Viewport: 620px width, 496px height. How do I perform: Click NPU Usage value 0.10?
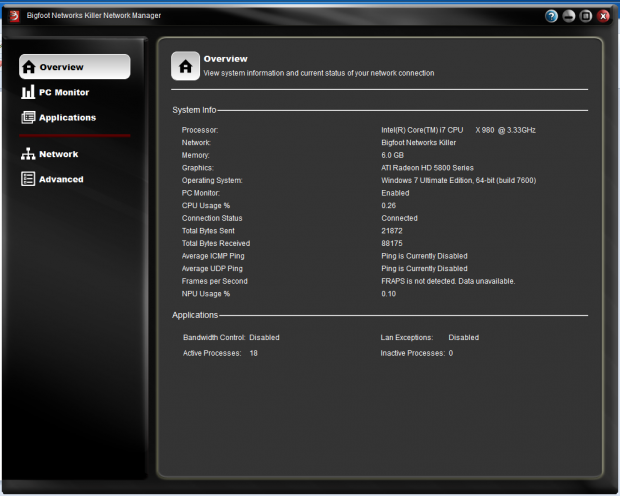click(x=388, y=294)
